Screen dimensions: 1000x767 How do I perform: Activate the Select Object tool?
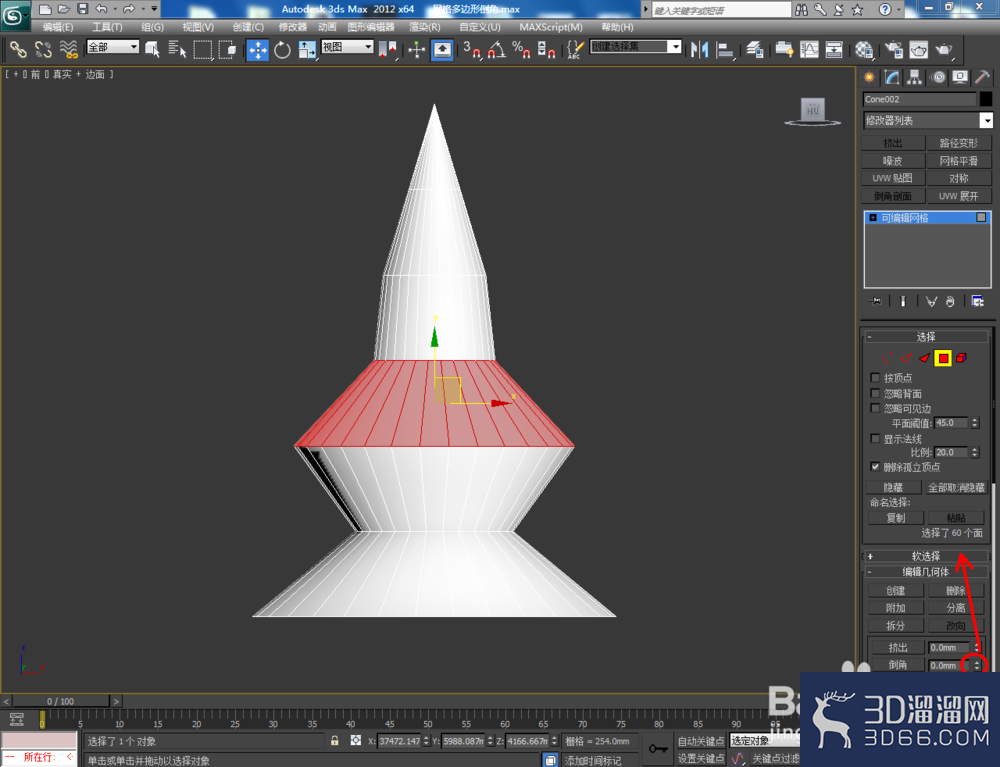(152, 49)
